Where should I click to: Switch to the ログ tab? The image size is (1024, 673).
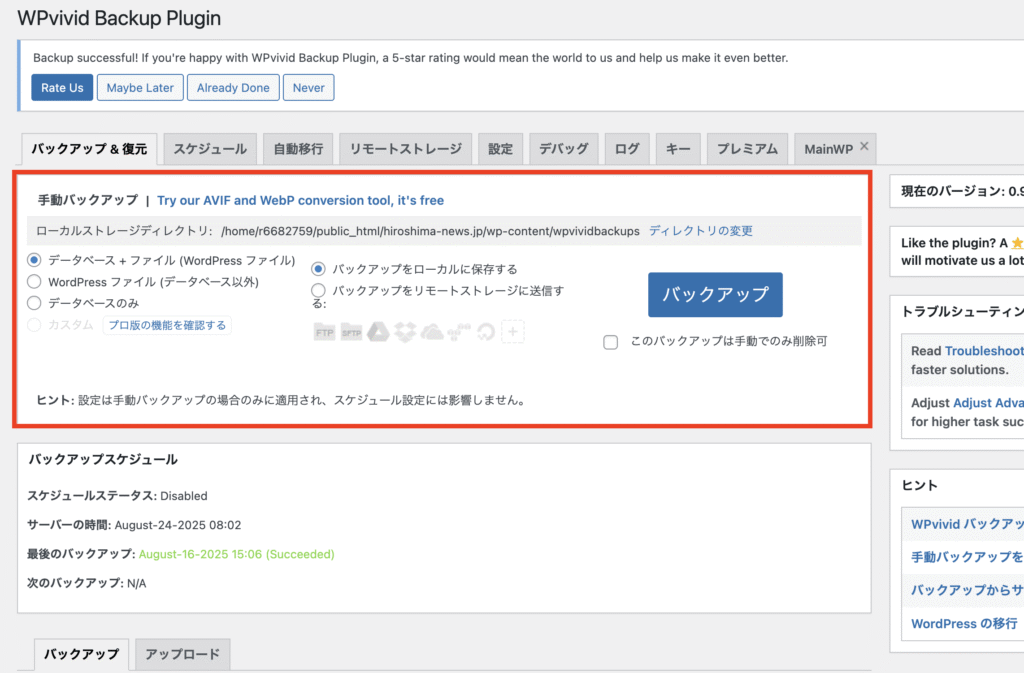[x=627, y=149]
